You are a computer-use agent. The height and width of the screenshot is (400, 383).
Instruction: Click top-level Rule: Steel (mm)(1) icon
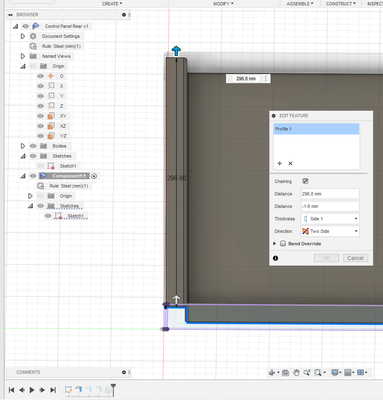point(33,46)
